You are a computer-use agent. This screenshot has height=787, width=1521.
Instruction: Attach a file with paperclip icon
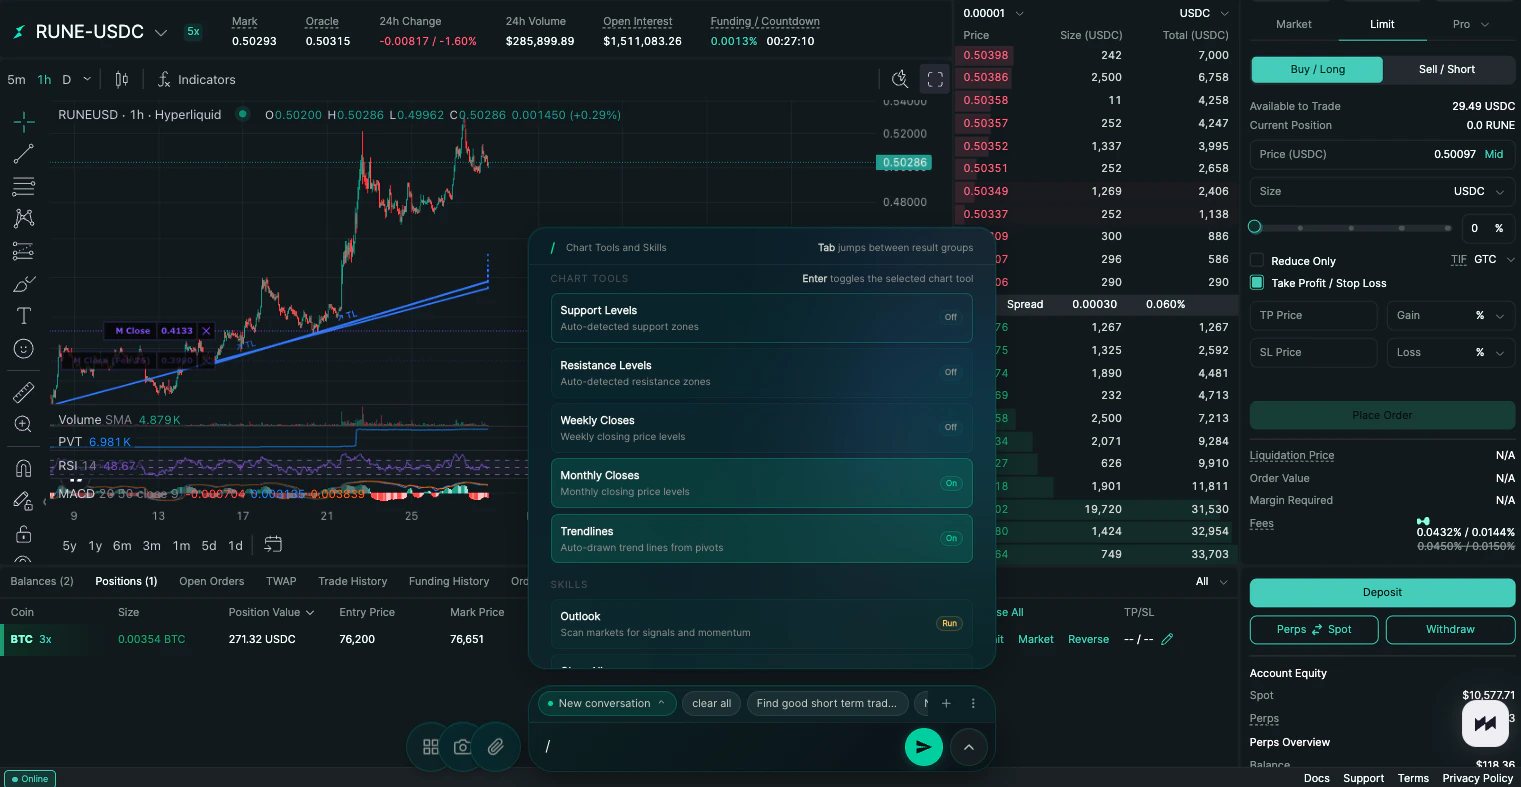tap(495, 747)
